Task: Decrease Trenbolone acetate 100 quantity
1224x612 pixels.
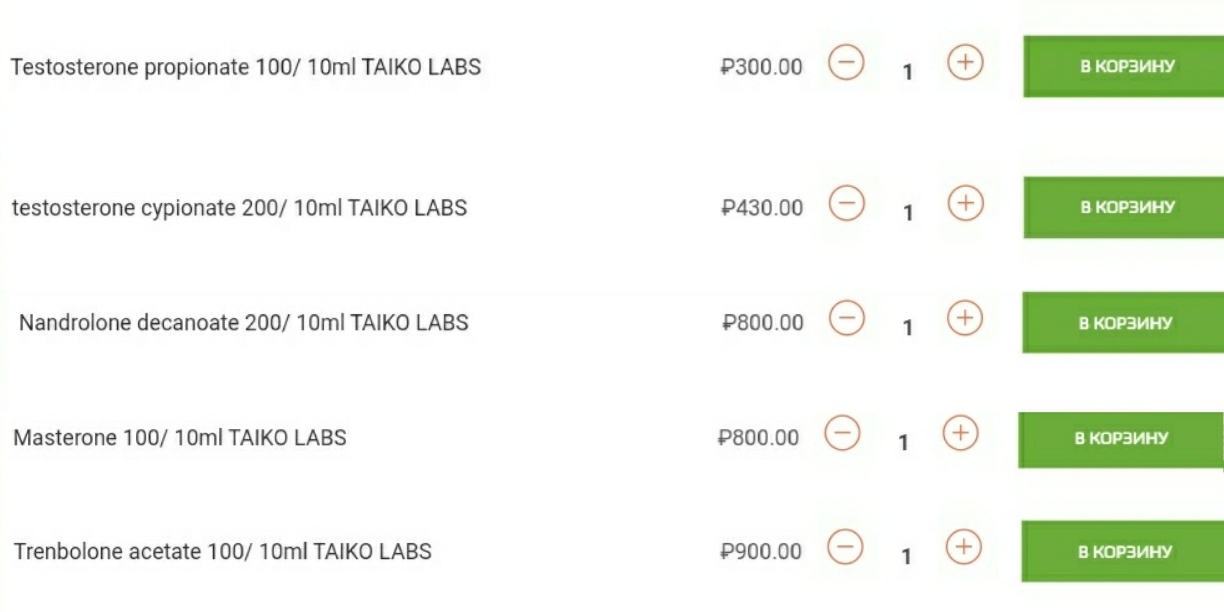Action: coord(846,547)
